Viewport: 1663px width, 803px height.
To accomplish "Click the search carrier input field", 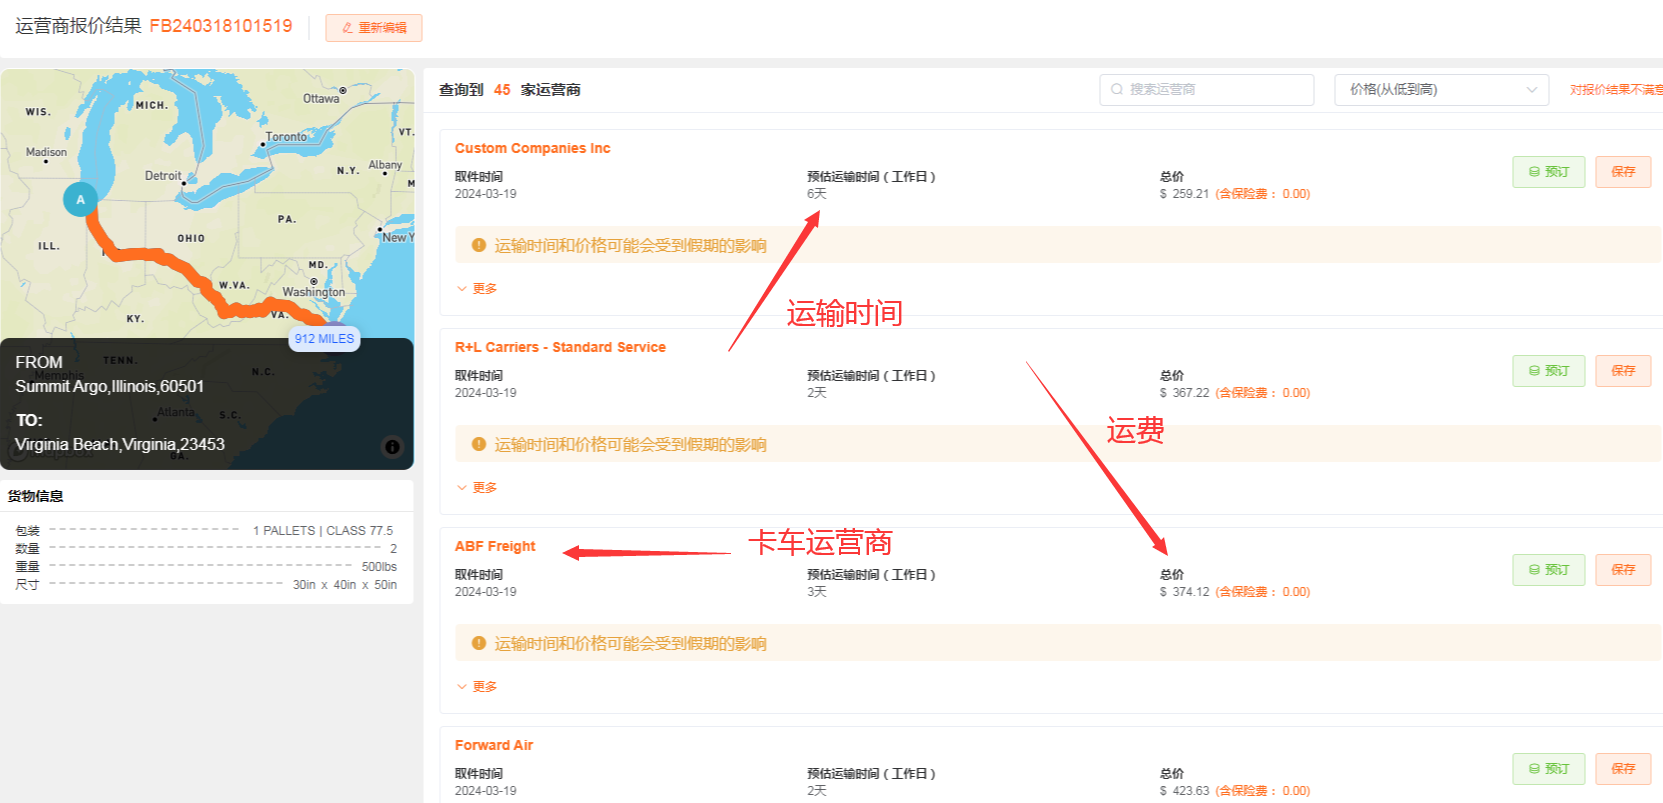I will pos(1206,90).
